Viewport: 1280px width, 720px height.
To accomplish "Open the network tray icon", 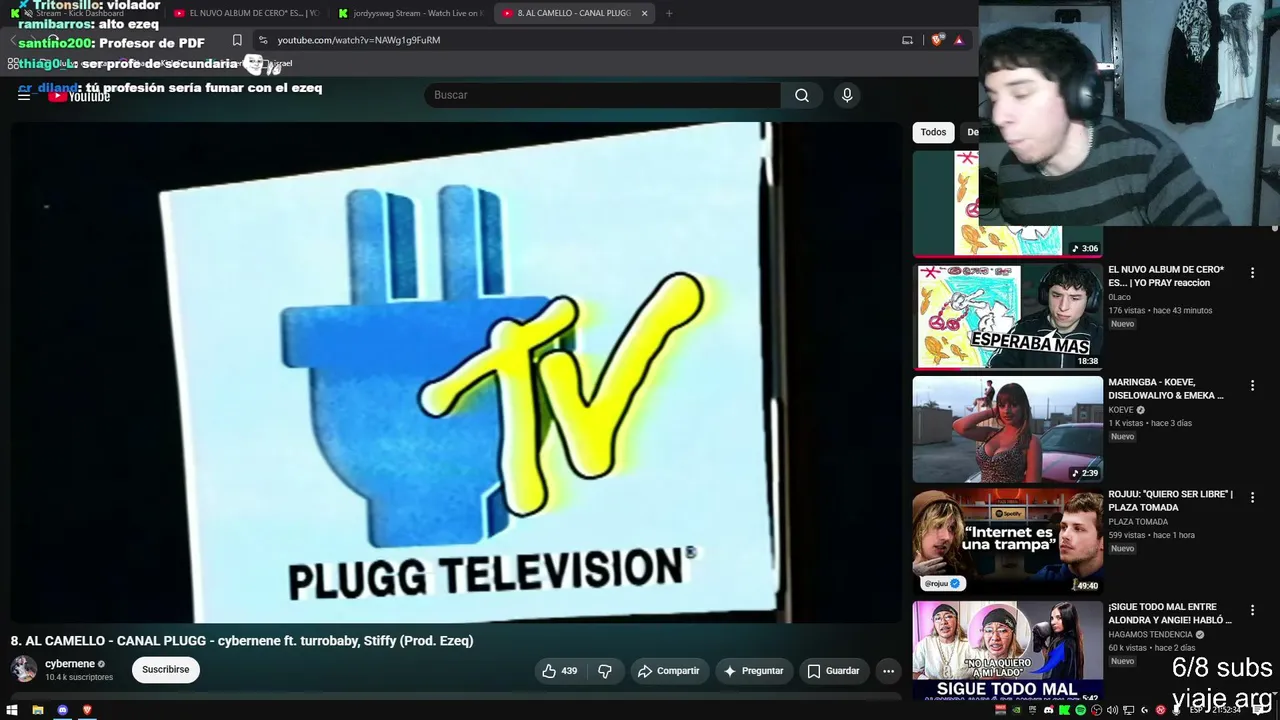I will click(x=1129, y=710).
